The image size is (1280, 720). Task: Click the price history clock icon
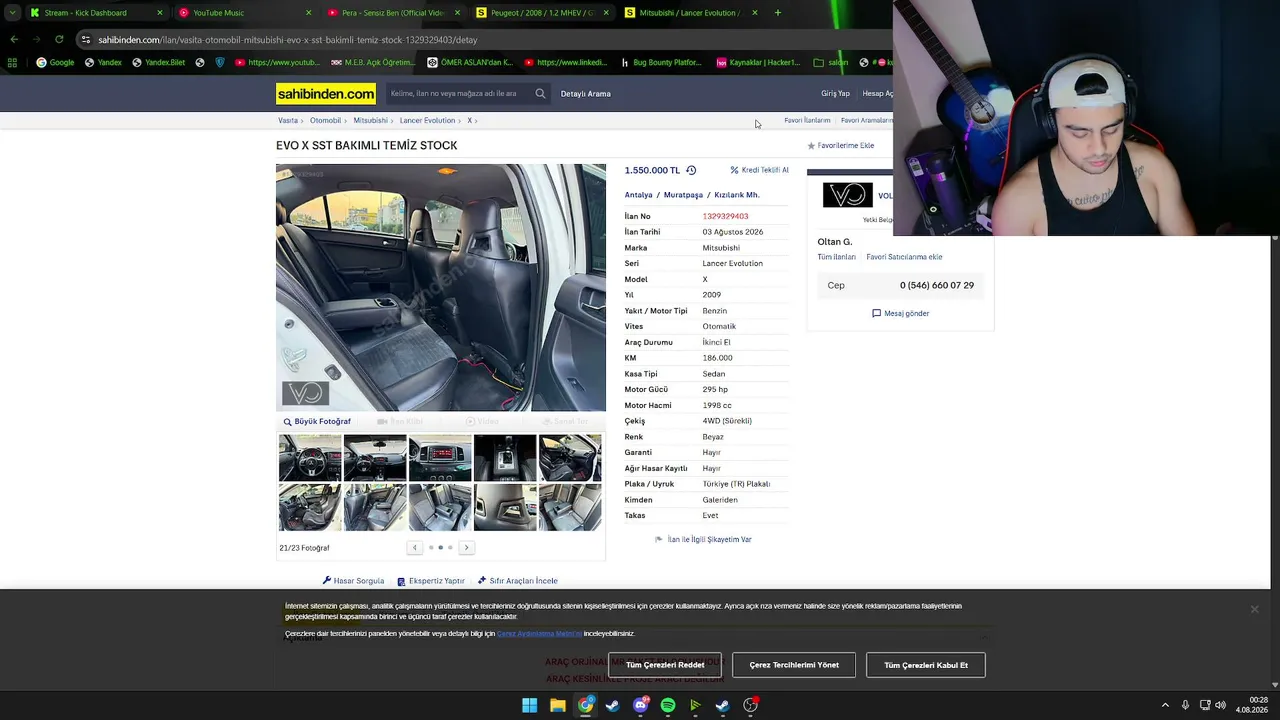(x=691, y=171)
